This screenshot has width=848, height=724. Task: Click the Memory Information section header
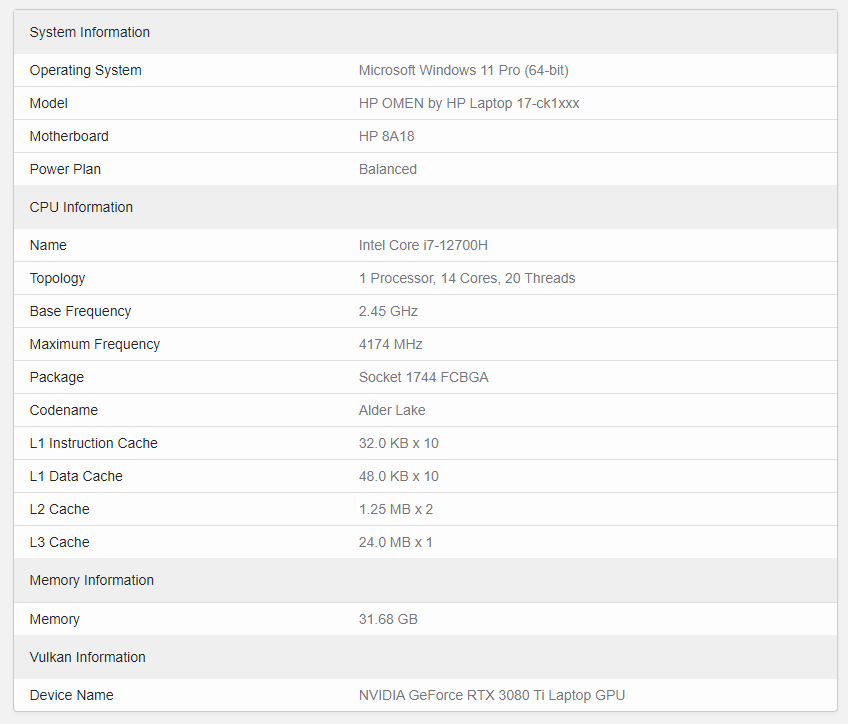tap(91, 580)
